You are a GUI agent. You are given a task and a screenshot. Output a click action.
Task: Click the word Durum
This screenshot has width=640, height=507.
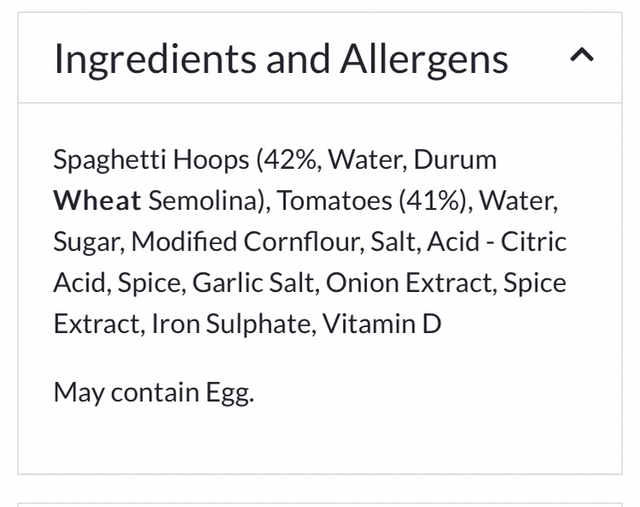click(x=455, y=160)
